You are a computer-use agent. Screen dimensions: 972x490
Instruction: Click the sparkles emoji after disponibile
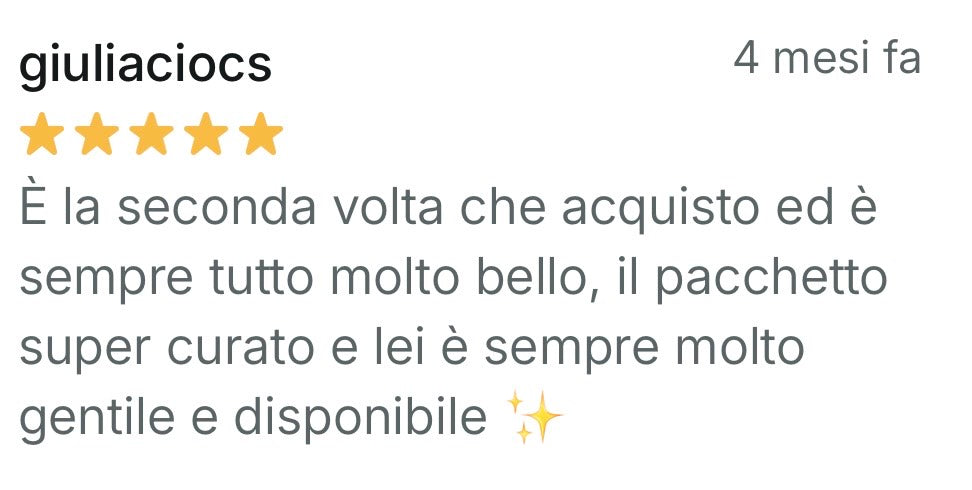tap(534, 417)
